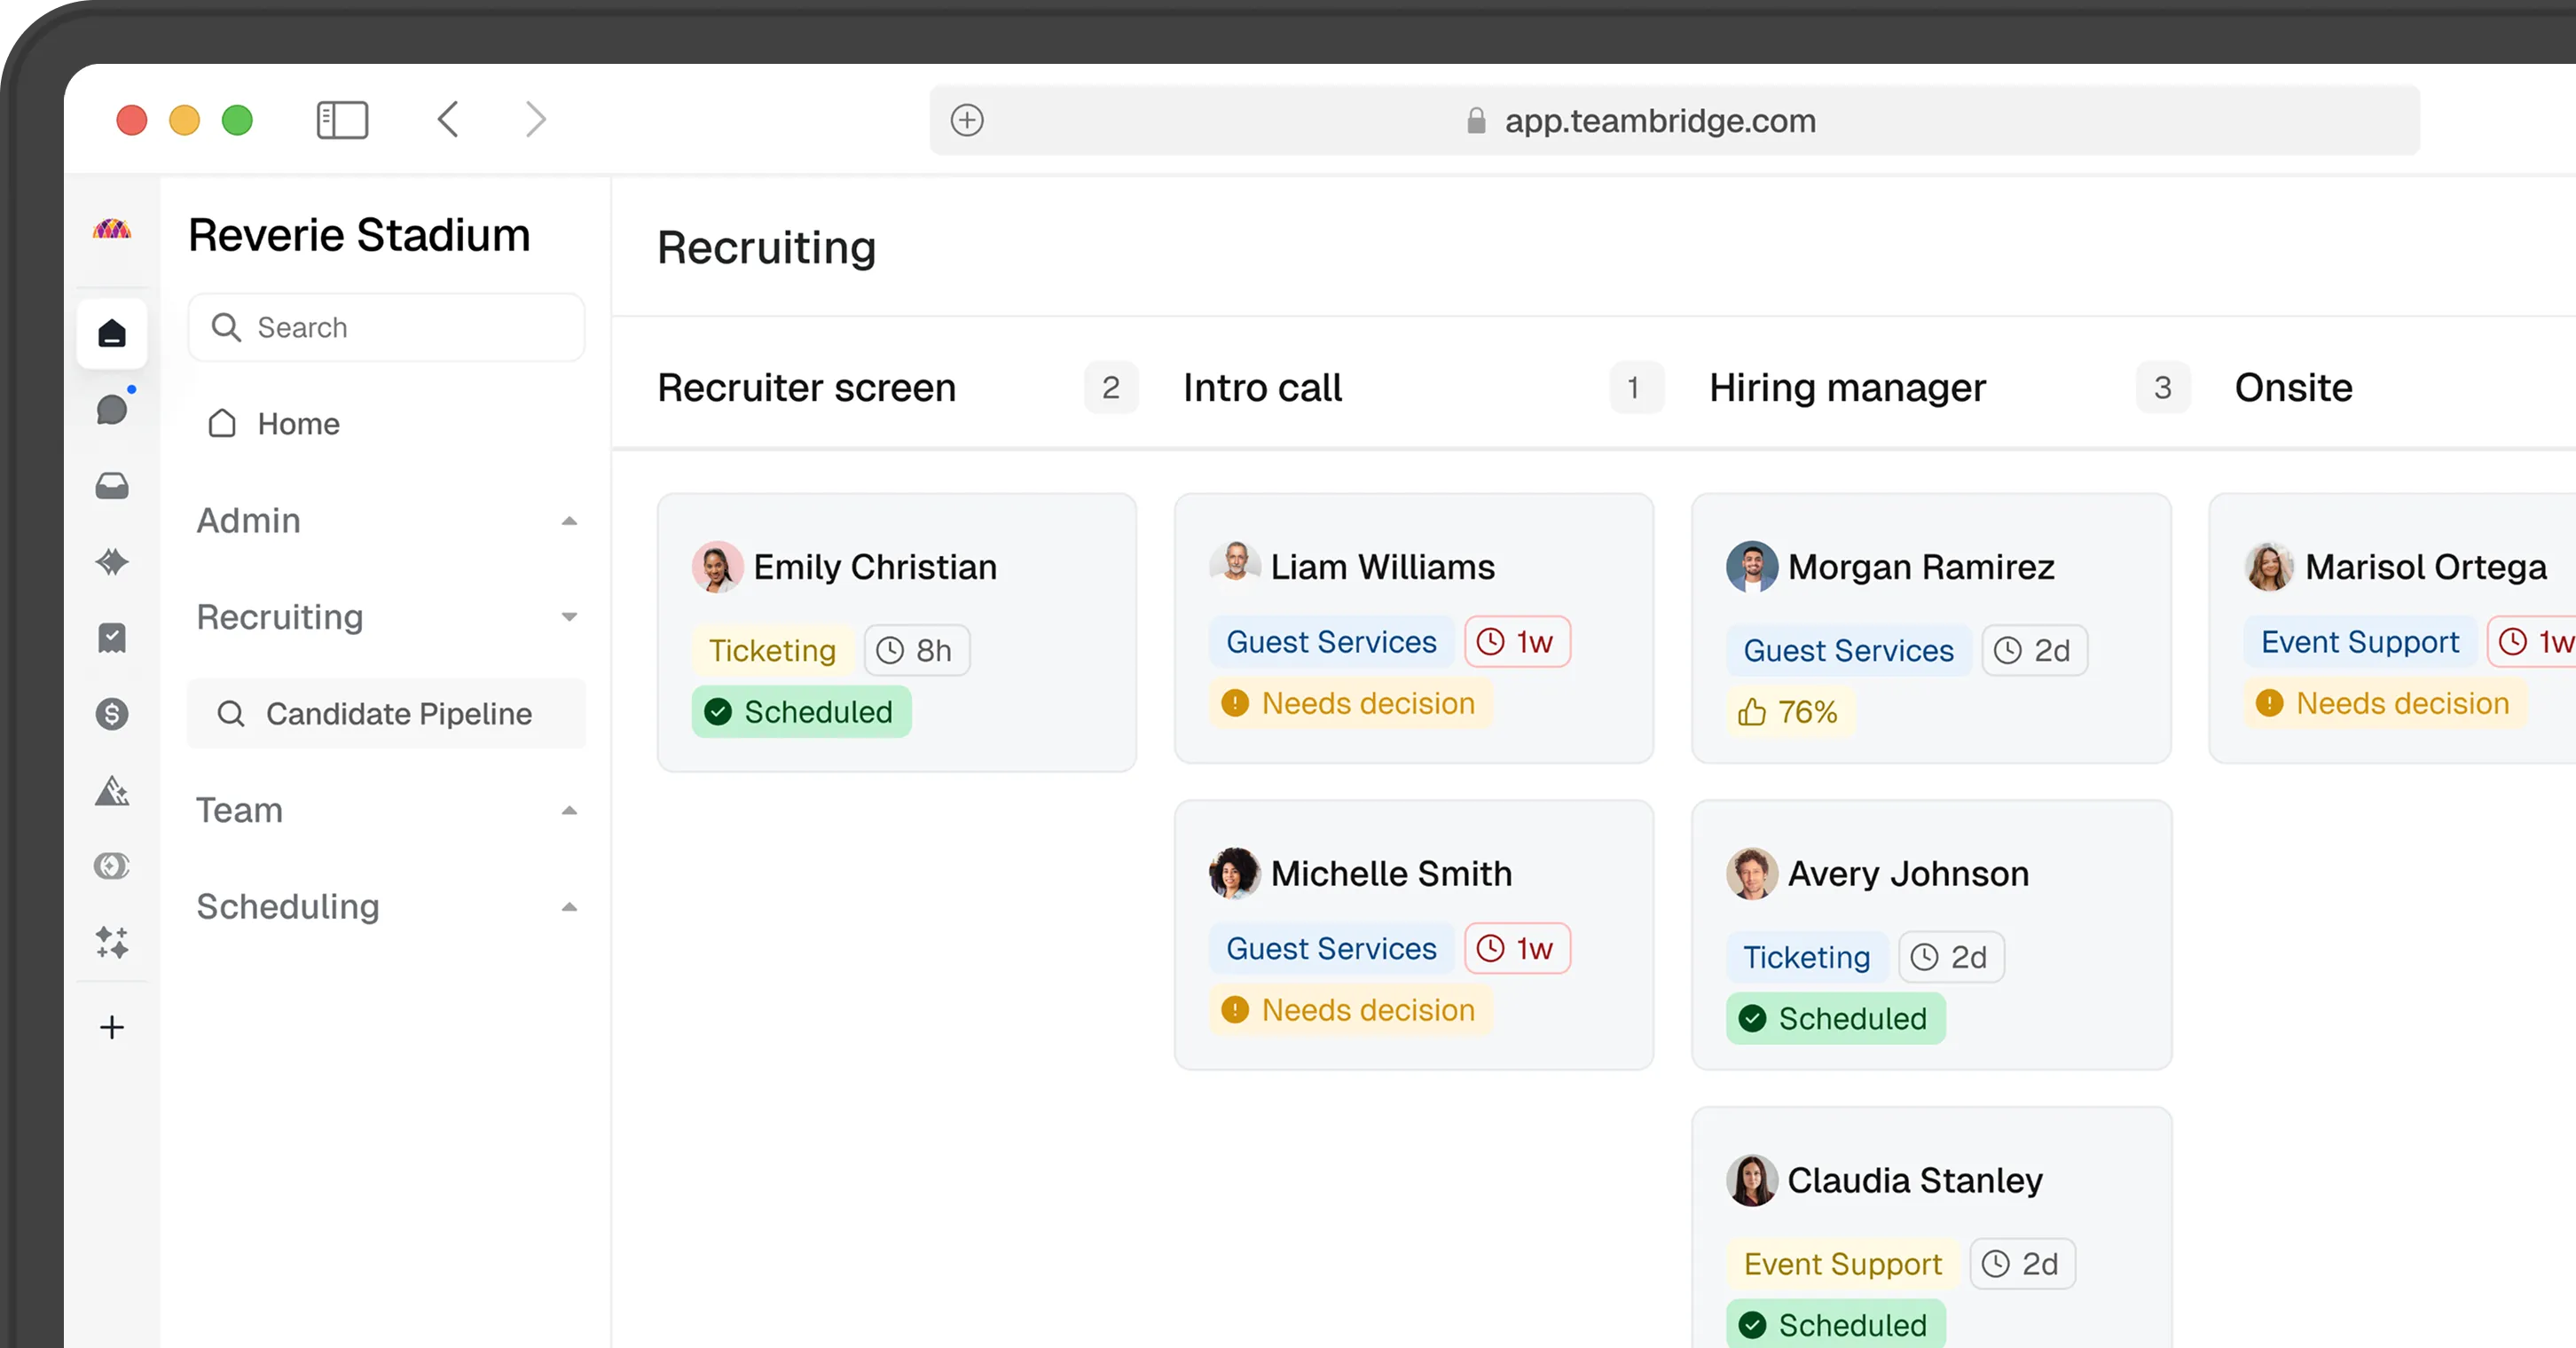Collapse the Recruiting section arrow
Viewport: 2576px width, 1348px height.
569,617
